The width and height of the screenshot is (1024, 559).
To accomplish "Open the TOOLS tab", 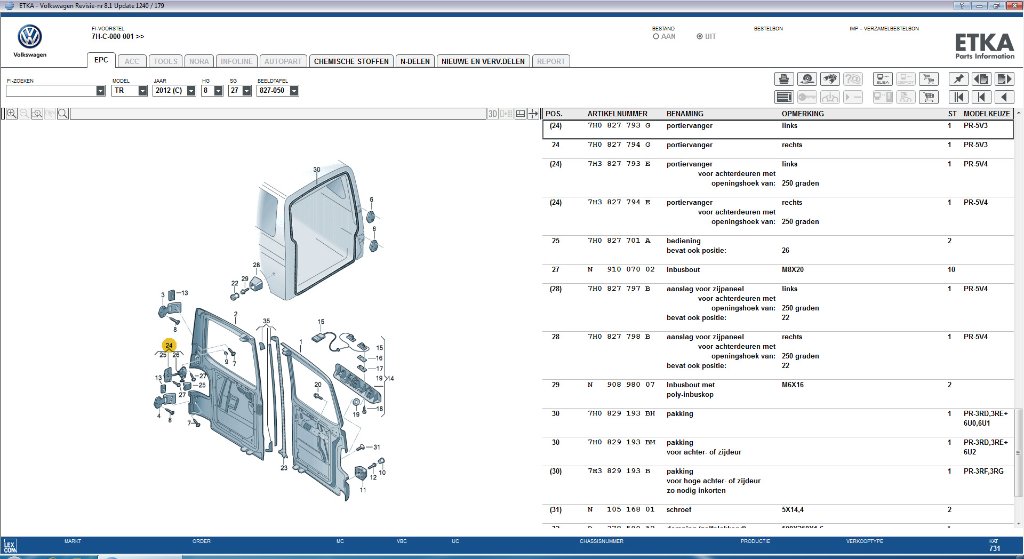I will pyautogui.click(x=165, y=61).
